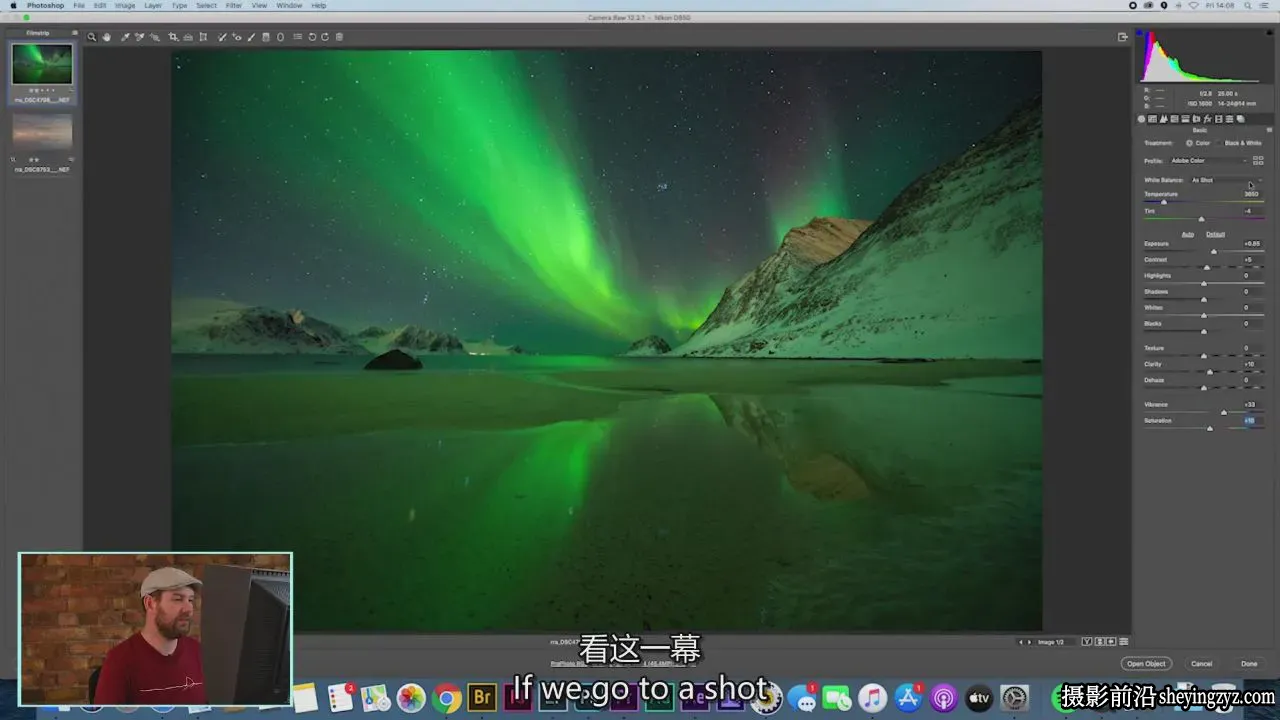The image size is (1280, 720).
Task: Click the Exposure value field
Action: pos(1252,243)
